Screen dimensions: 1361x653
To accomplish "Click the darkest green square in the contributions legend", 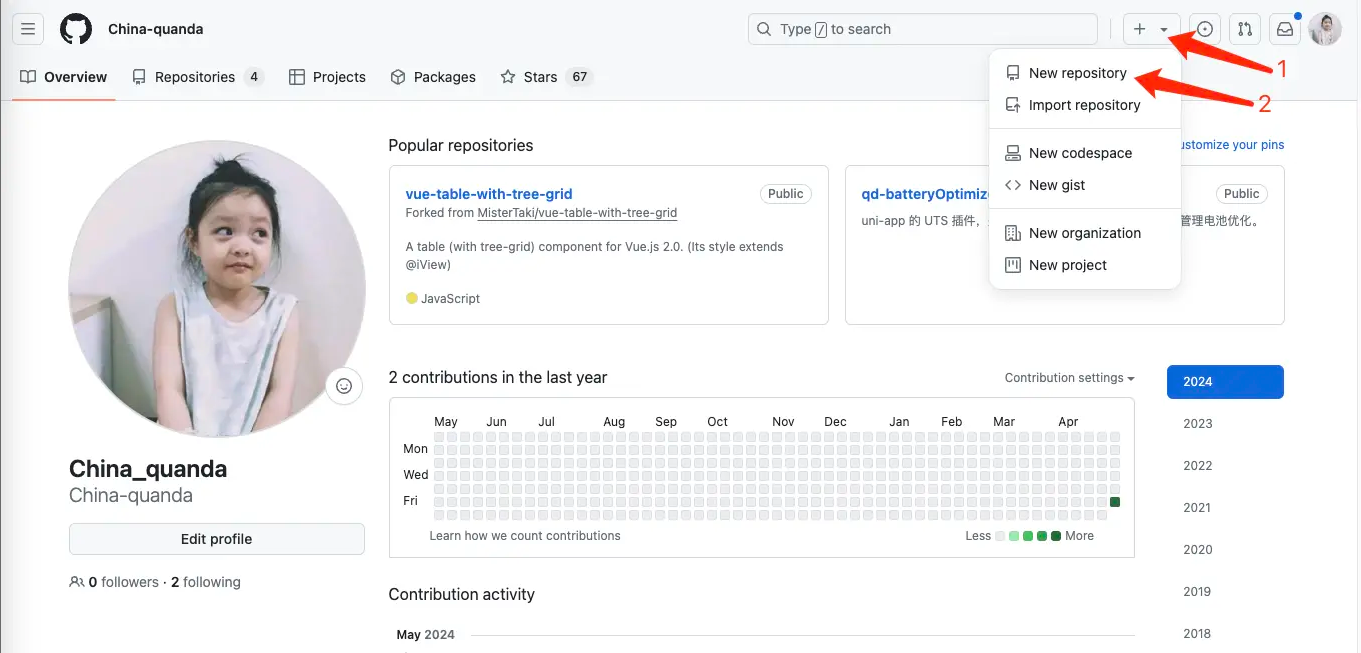I will pyautogui.click(x=1055, y=536).
